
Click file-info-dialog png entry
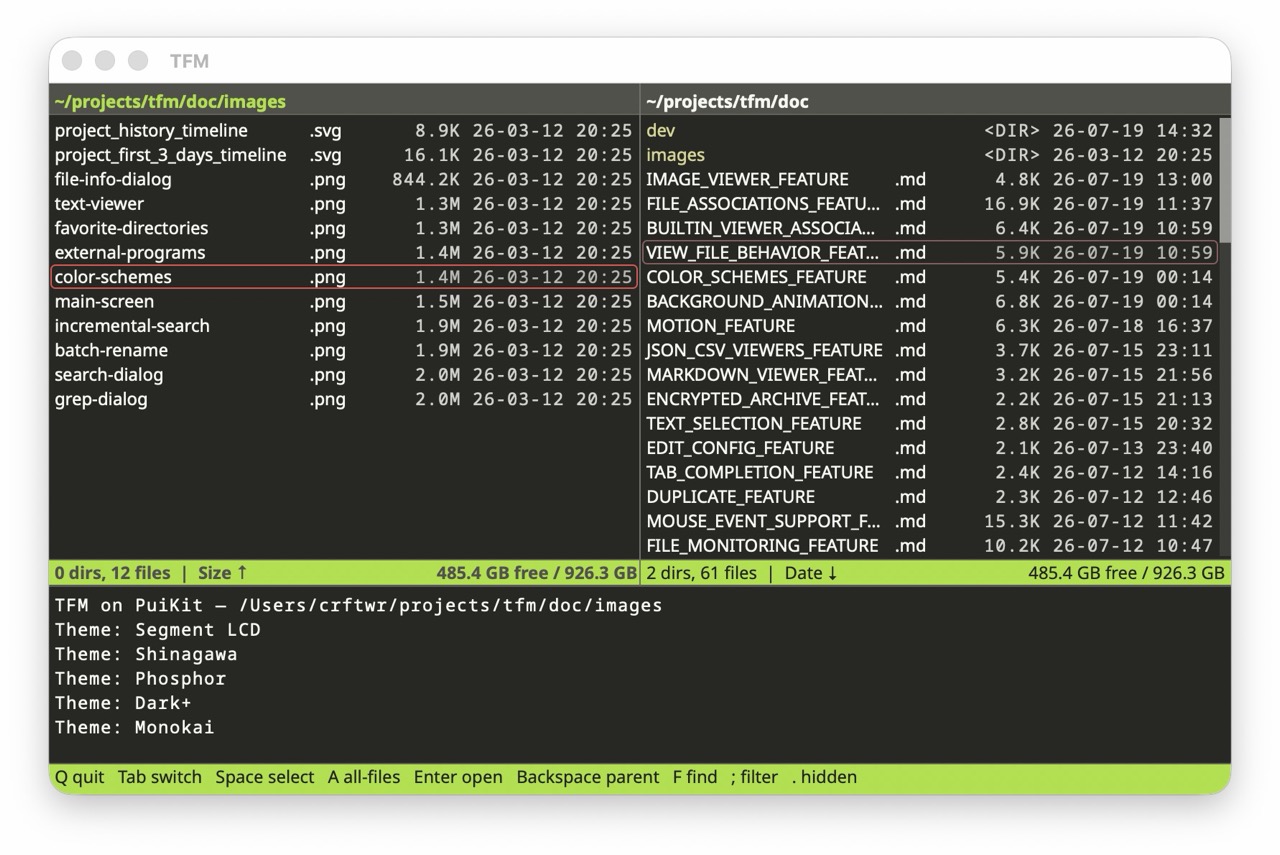[344, 180]
